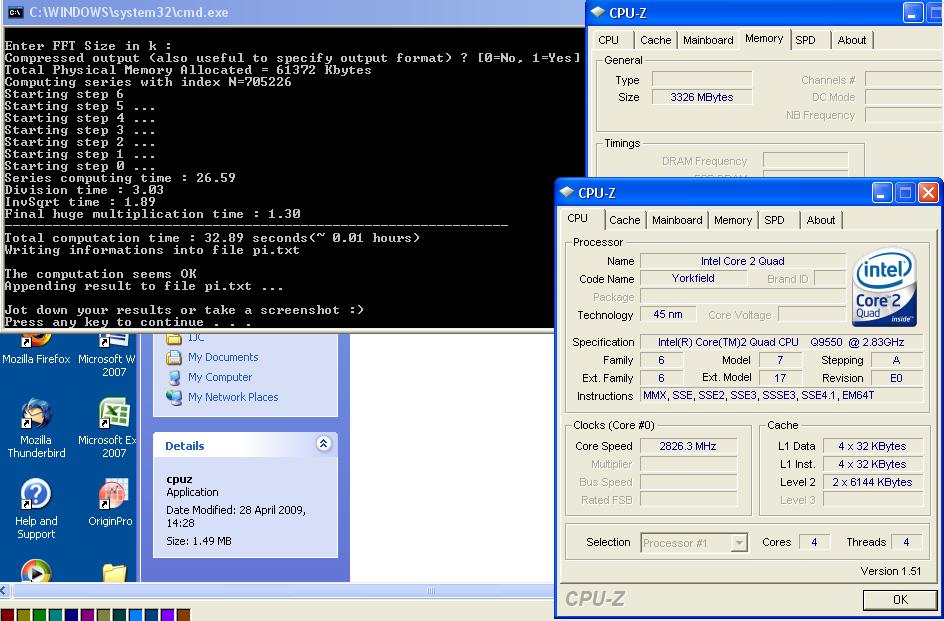This screenshot has width=944, height=621.
Task: Pick the navy blue palette swatch
Action: 71,615
